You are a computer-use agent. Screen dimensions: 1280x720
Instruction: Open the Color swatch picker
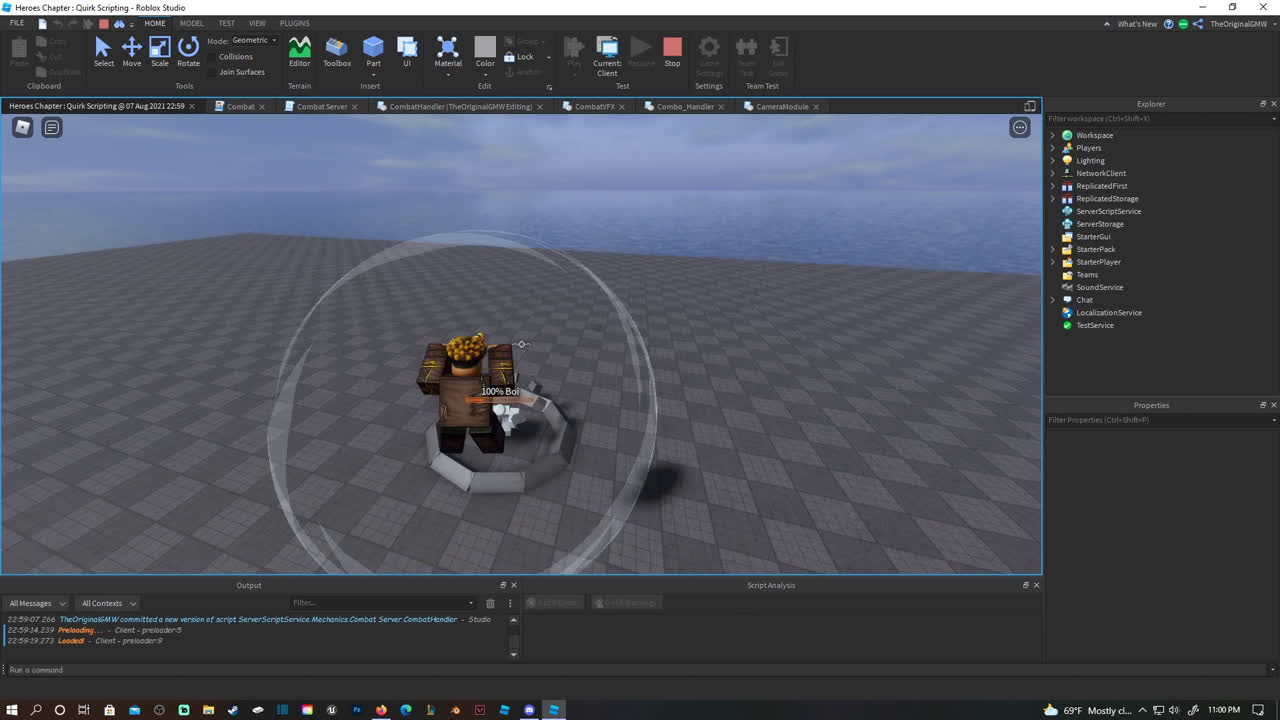[485, 52]
